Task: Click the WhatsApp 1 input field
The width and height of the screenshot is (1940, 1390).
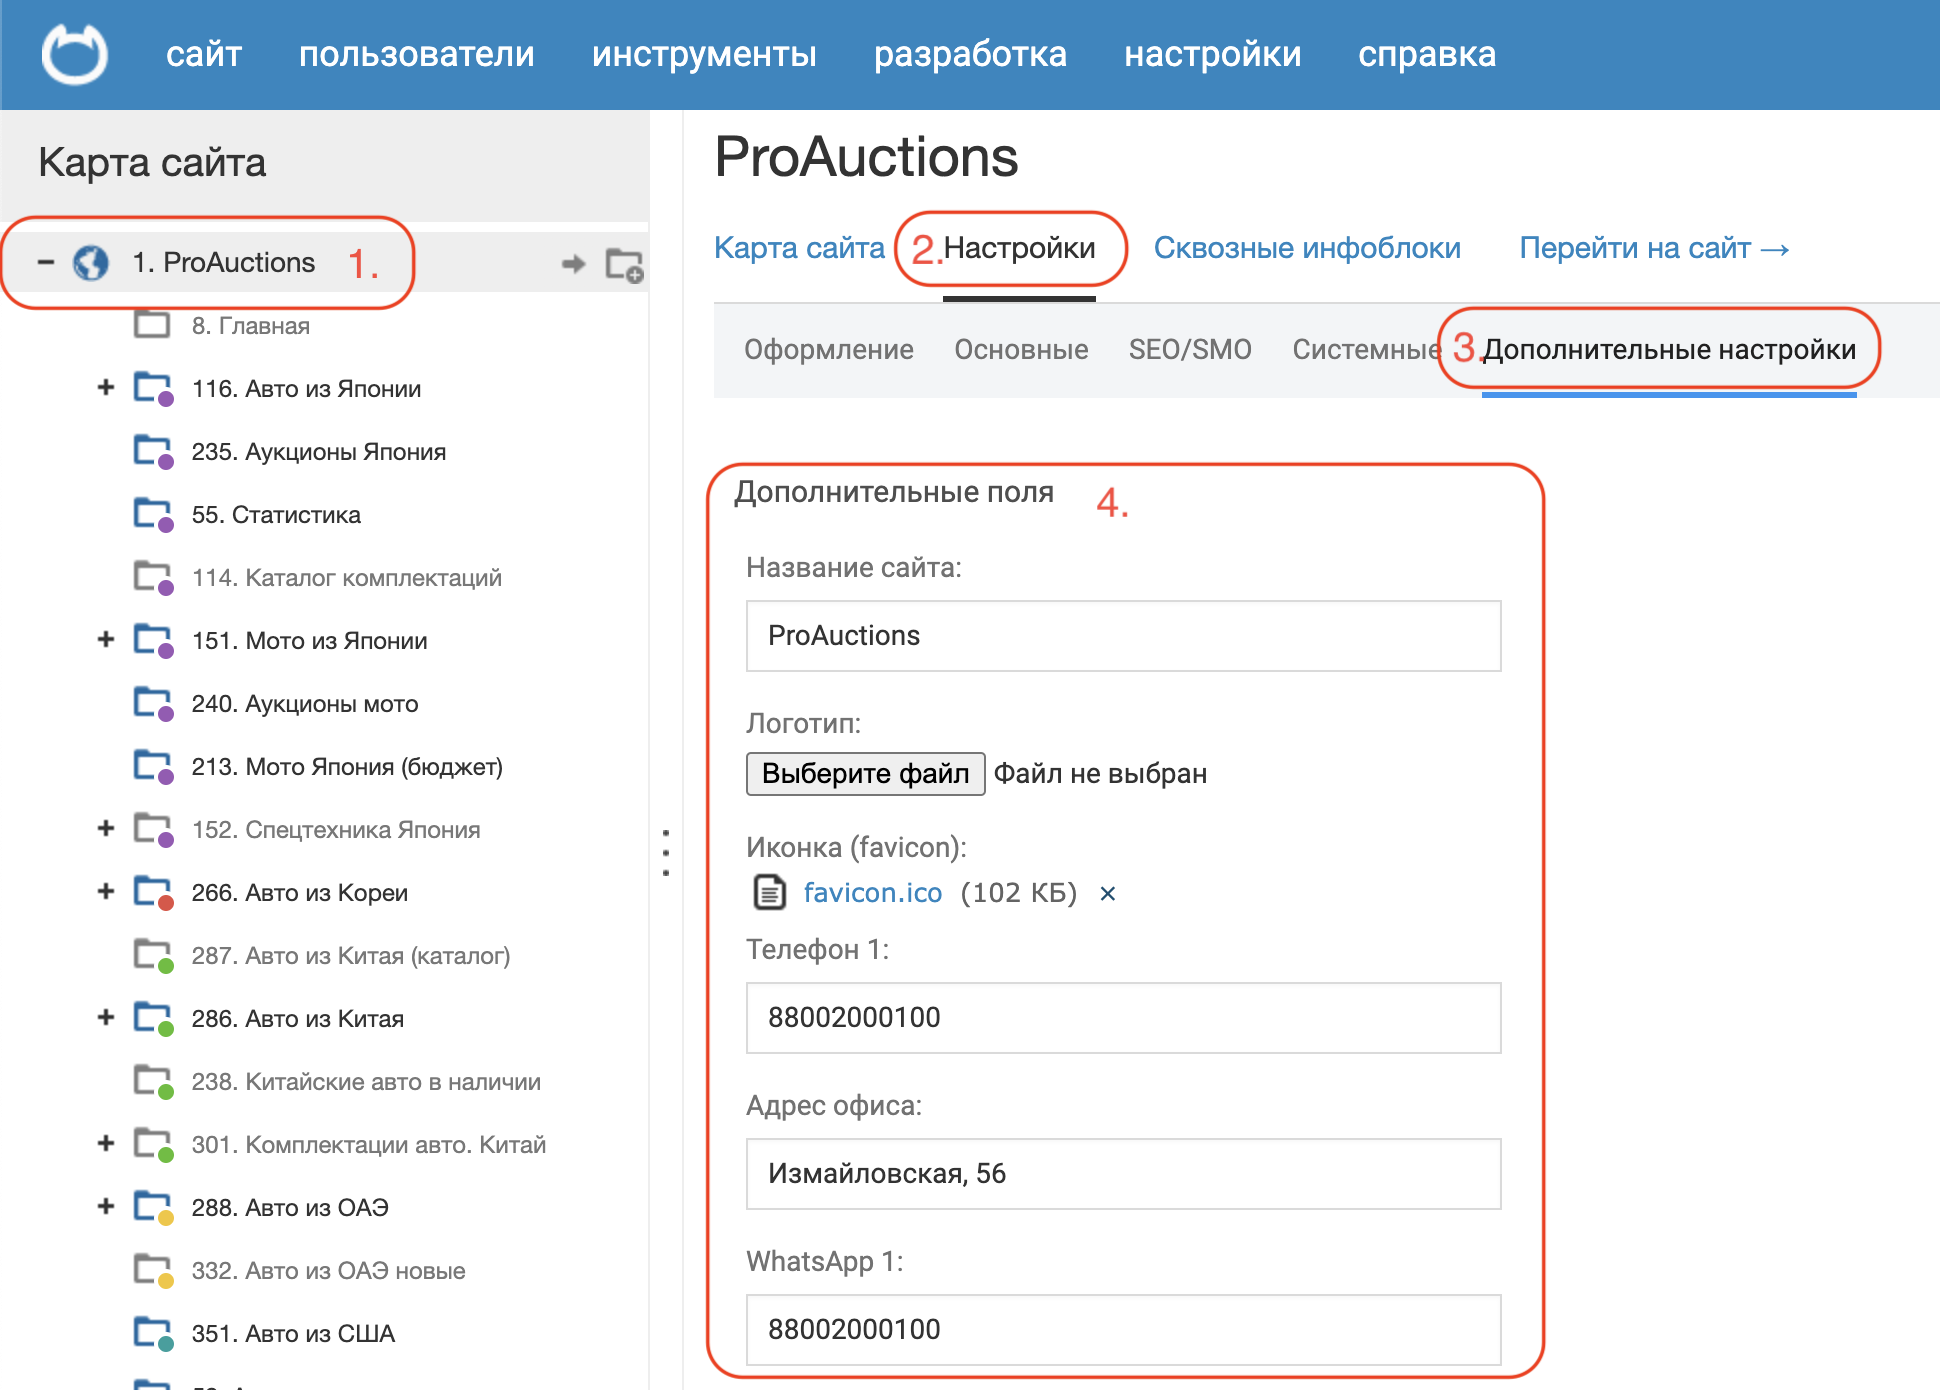Action: pyautogui.click(x=1123, y=1330)
